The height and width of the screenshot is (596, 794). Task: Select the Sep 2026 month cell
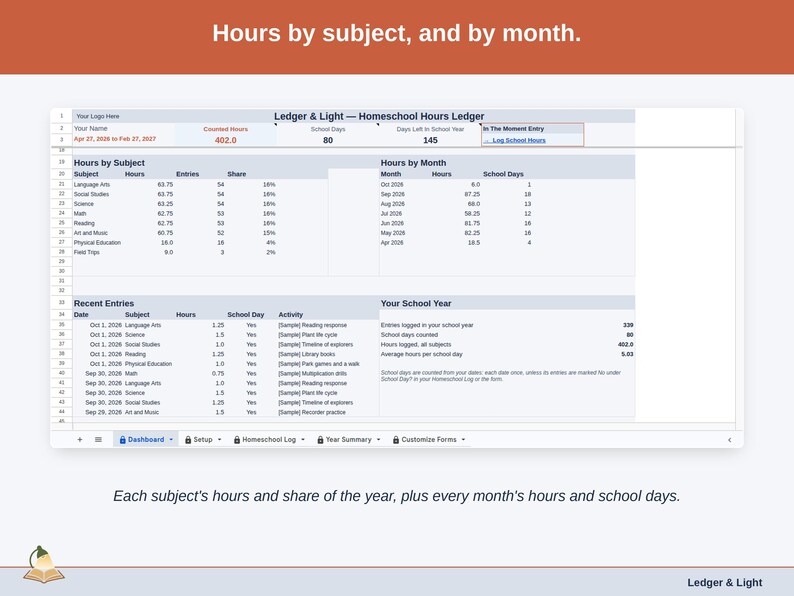tap(392, 194)
